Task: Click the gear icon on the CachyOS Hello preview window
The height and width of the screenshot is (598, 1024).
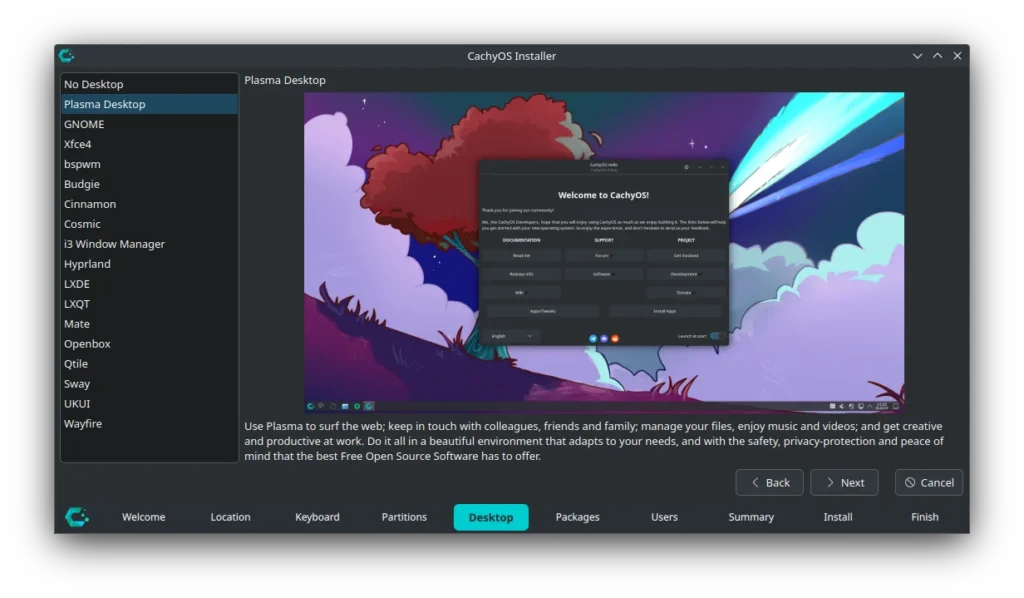Action: click(686, 168)
